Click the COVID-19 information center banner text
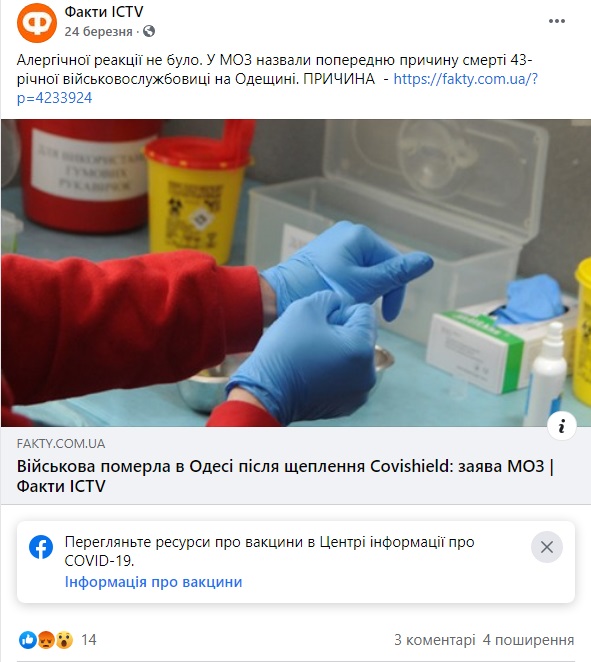 coord(269,551)
